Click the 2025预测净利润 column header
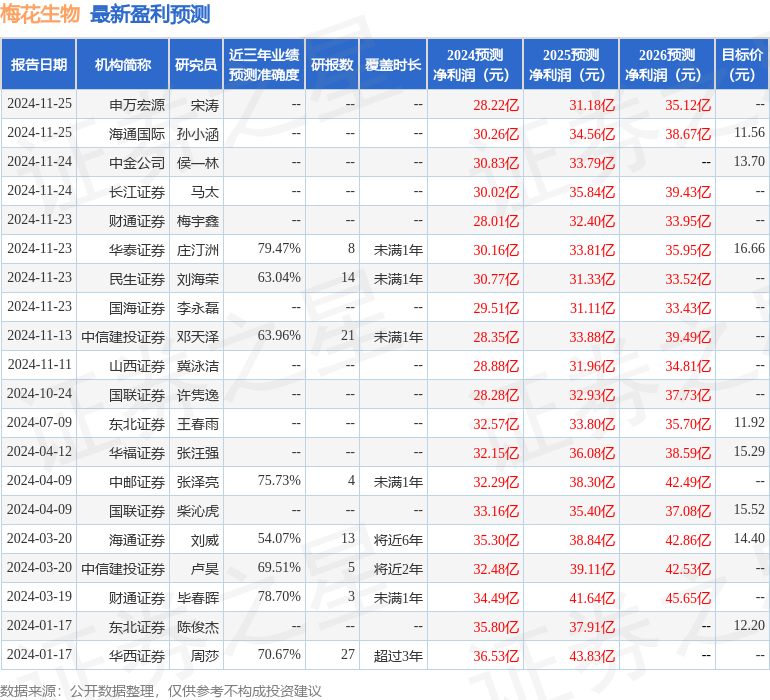The height and width of the screenshot is (700, 770). [x=571, y=65]
